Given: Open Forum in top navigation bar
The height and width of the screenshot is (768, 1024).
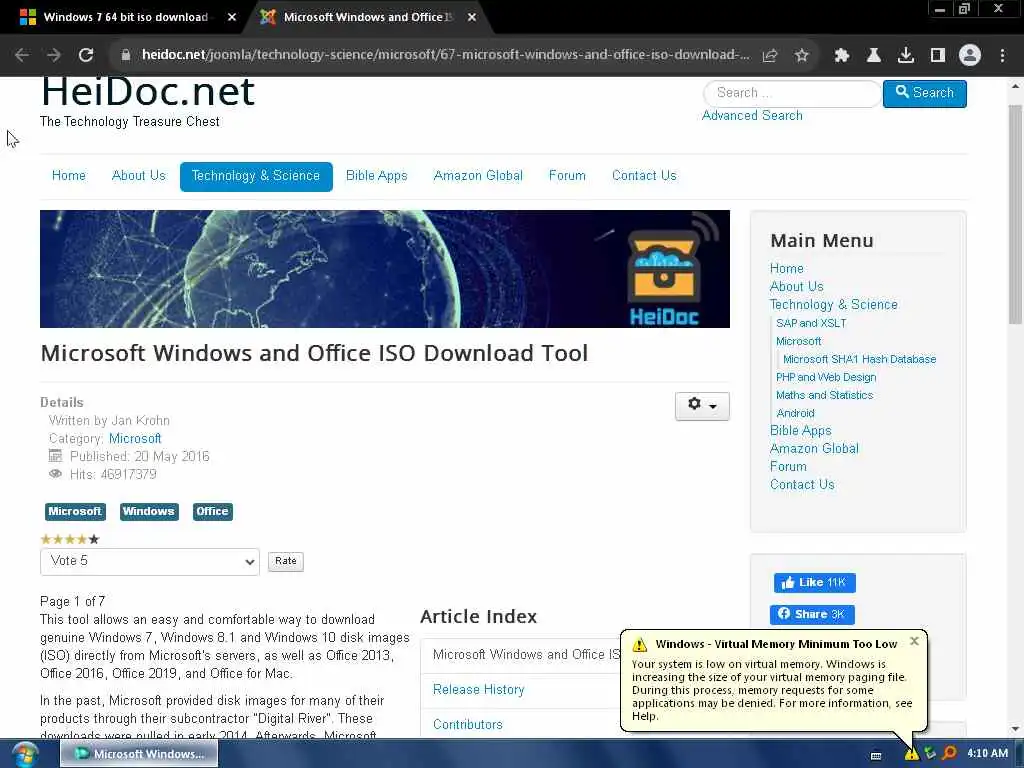Looking at the screenshot, I should (x=567, y=176).
